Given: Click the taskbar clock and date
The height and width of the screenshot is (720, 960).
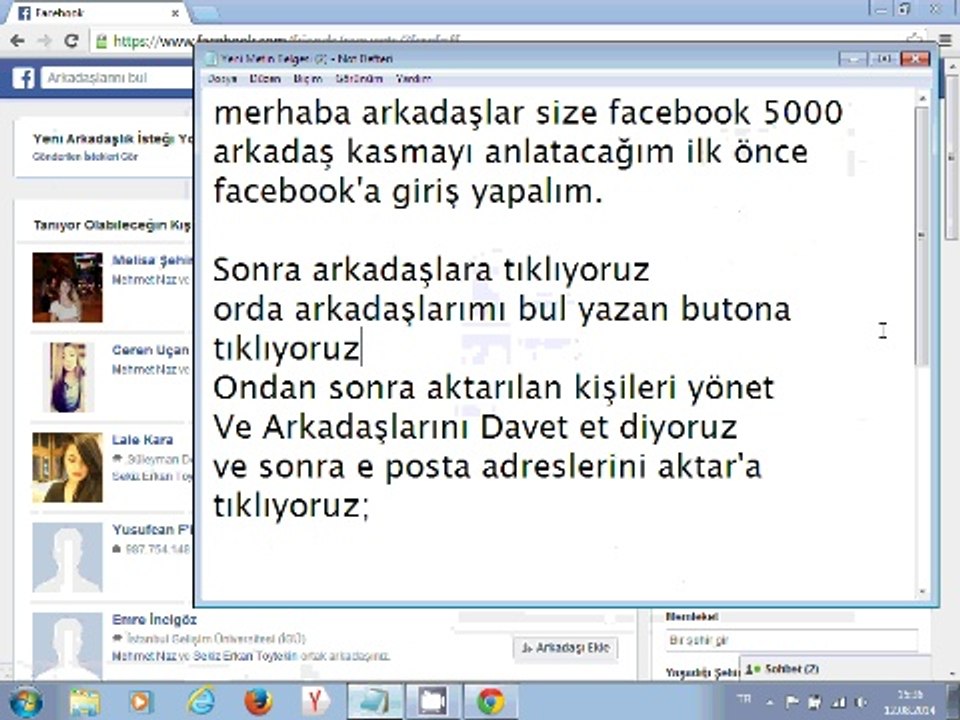Looking at the screenshot, I should point(912,702).
